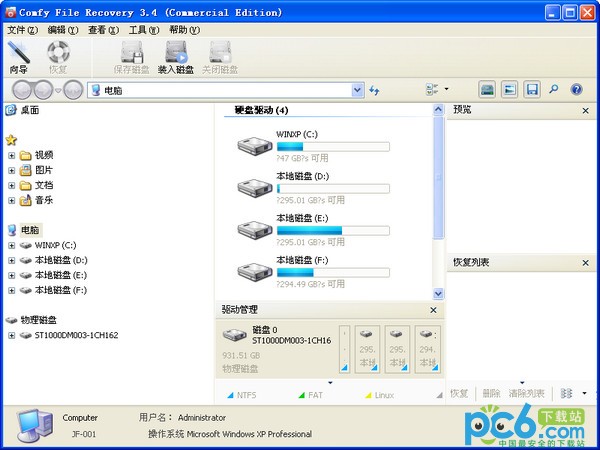
Task: Open the 帮助 menu
Action: [x=184, y=30]
